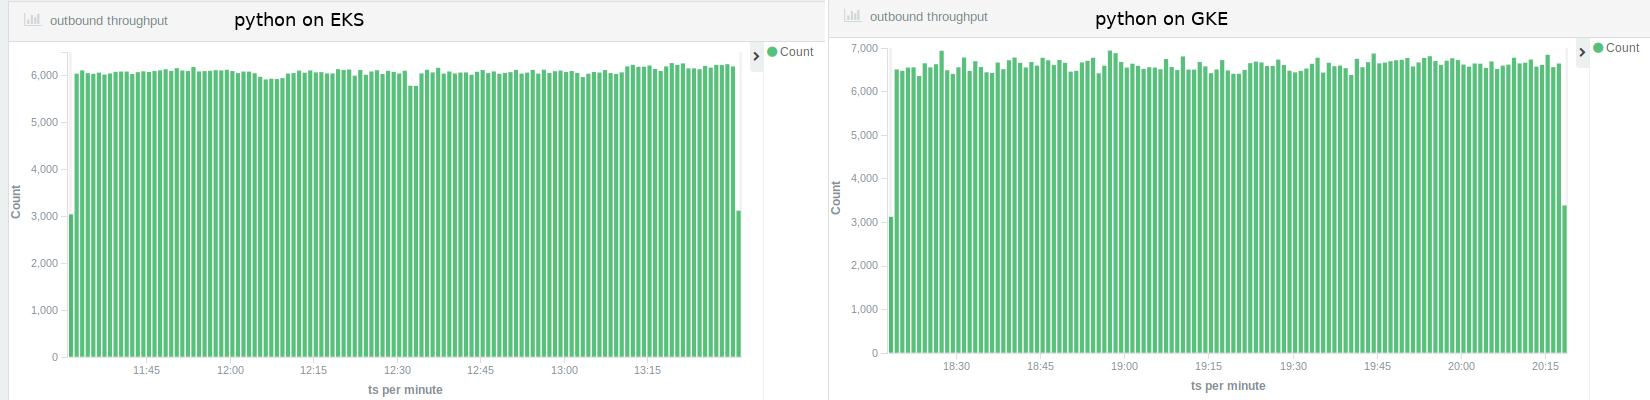Screen dimensions: 1650x400
Task: Click 'ts per minute' axis title on GKE chart
Action: (1228, 386)
